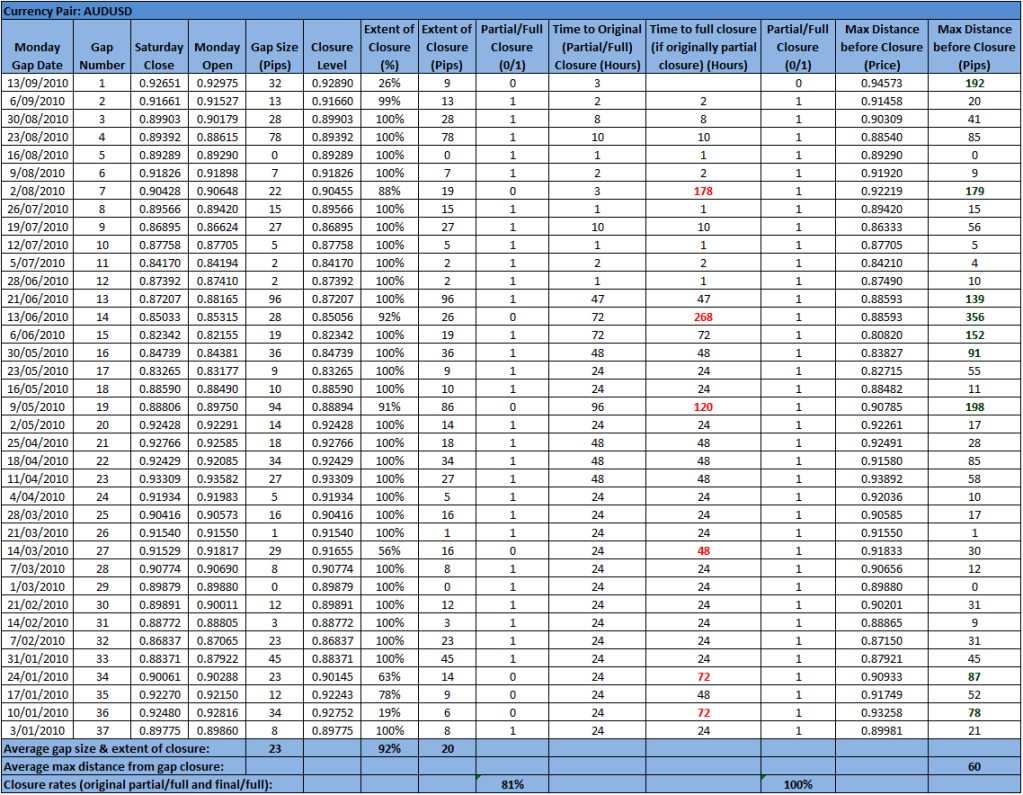Click the 99% extent of closure cell
This screenshot has height=795, width=1023.
pos(389,101)
